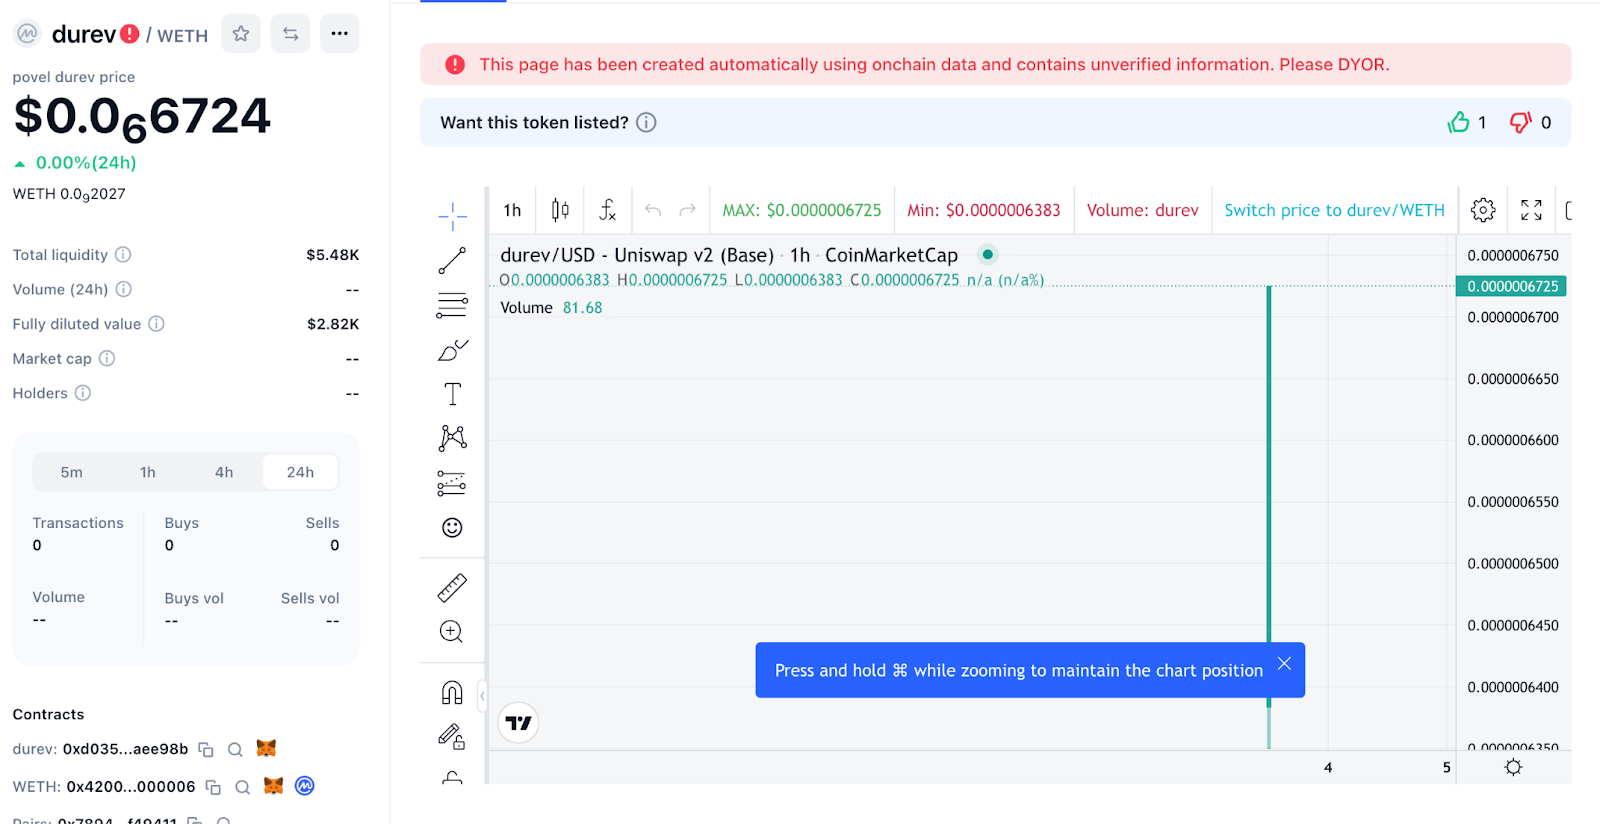Swap the durev/WETH pair direction

click(290, 34)
